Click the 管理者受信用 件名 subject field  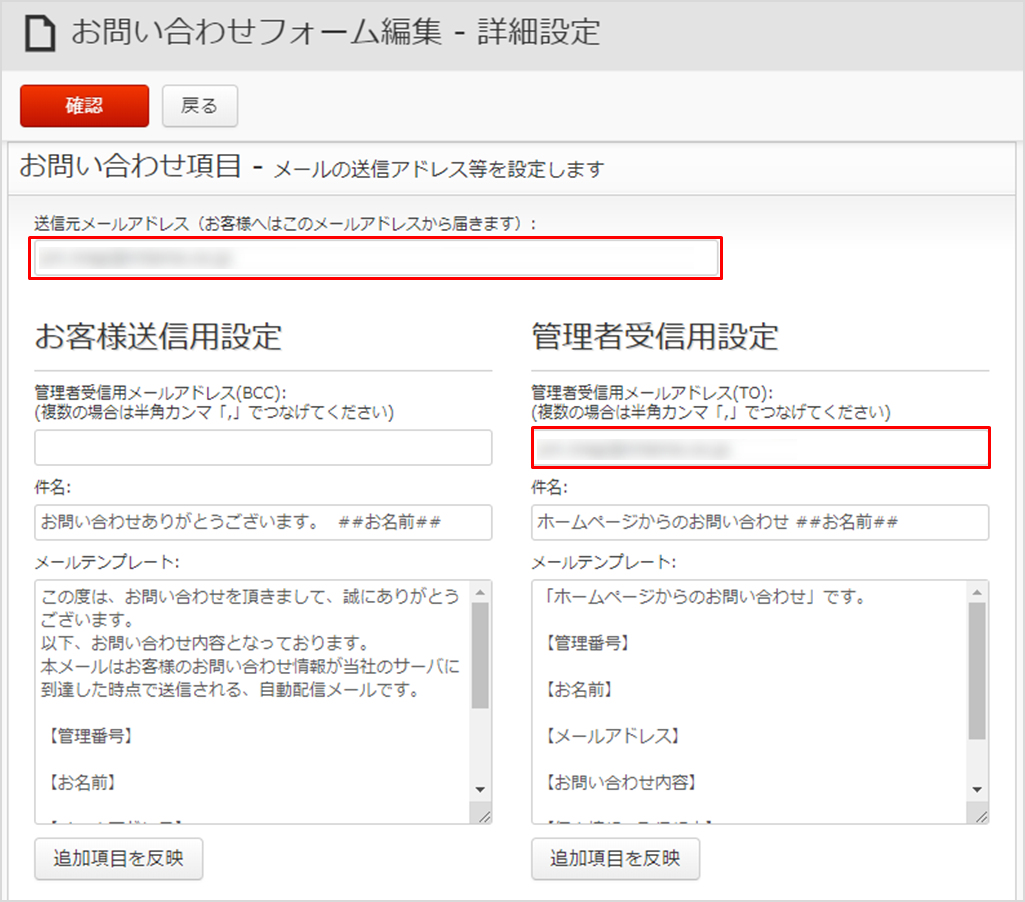(760, 522)
